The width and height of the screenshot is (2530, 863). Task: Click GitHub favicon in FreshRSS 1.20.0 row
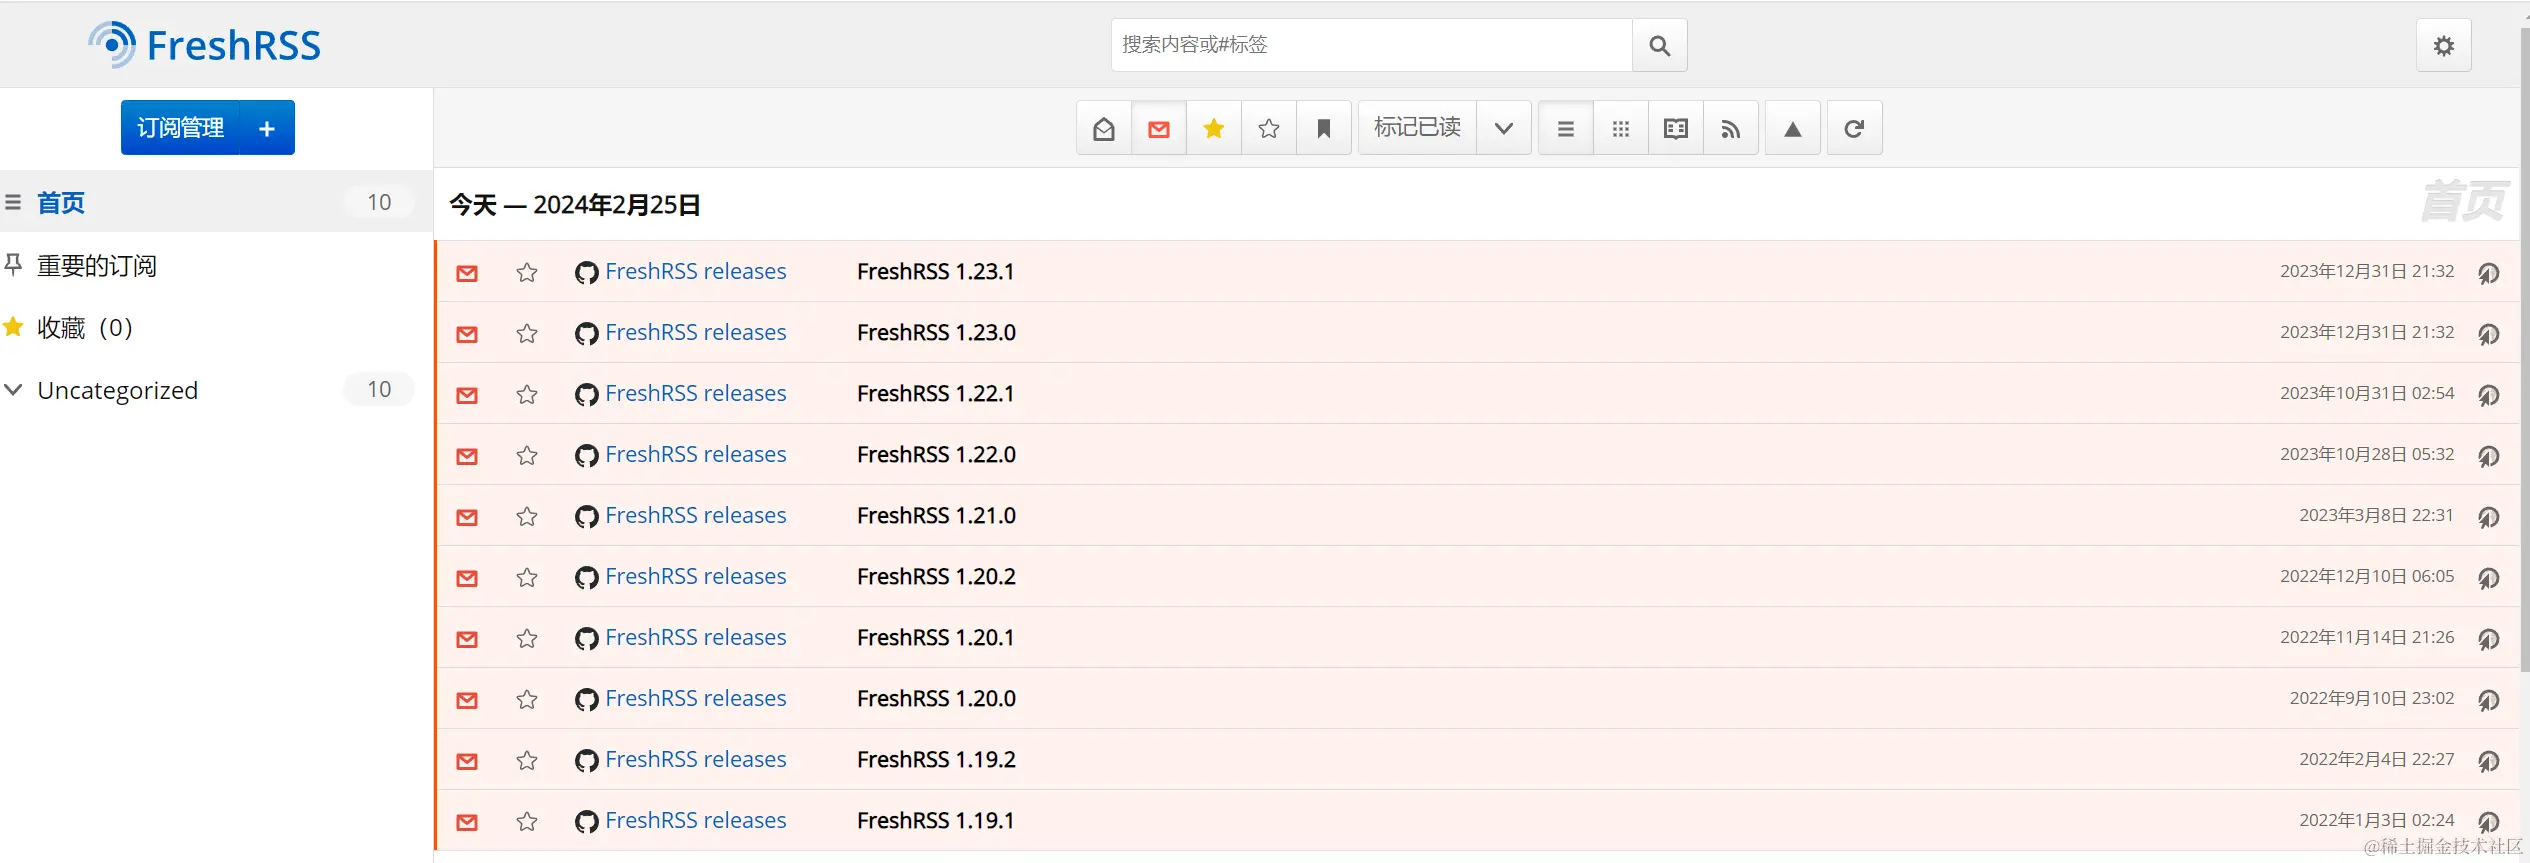(587, 700)
